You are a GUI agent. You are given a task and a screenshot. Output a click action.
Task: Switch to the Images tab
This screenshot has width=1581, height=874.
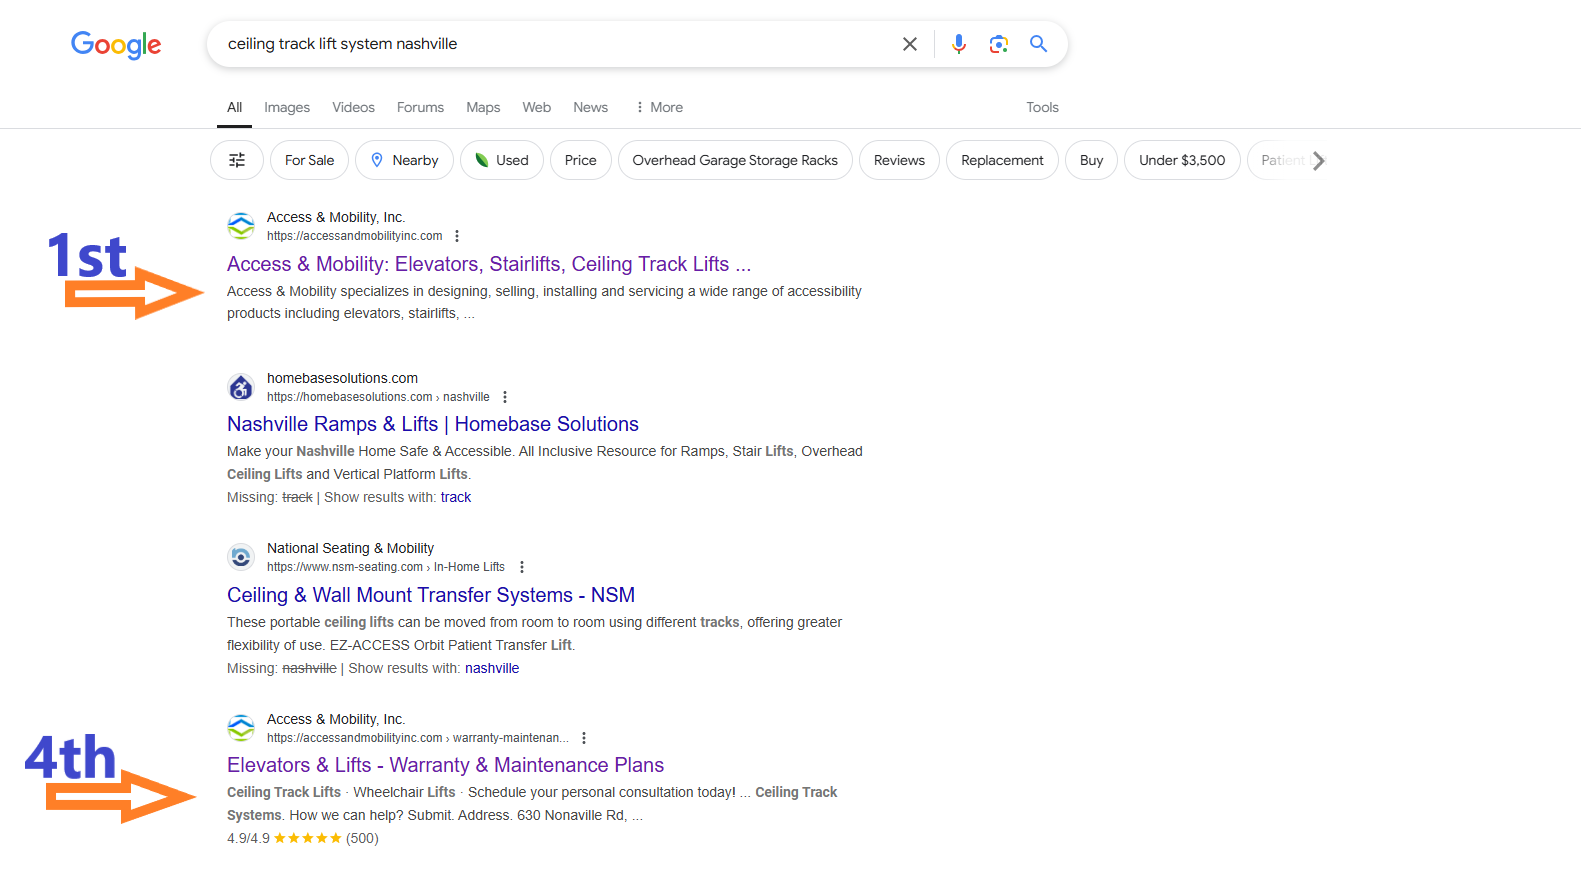tap(287, 107)
